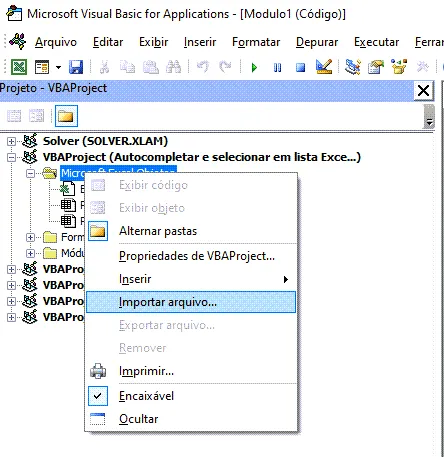444x457 pixels.
Task: Expand the Formulários folder
Action: (30, 237)
